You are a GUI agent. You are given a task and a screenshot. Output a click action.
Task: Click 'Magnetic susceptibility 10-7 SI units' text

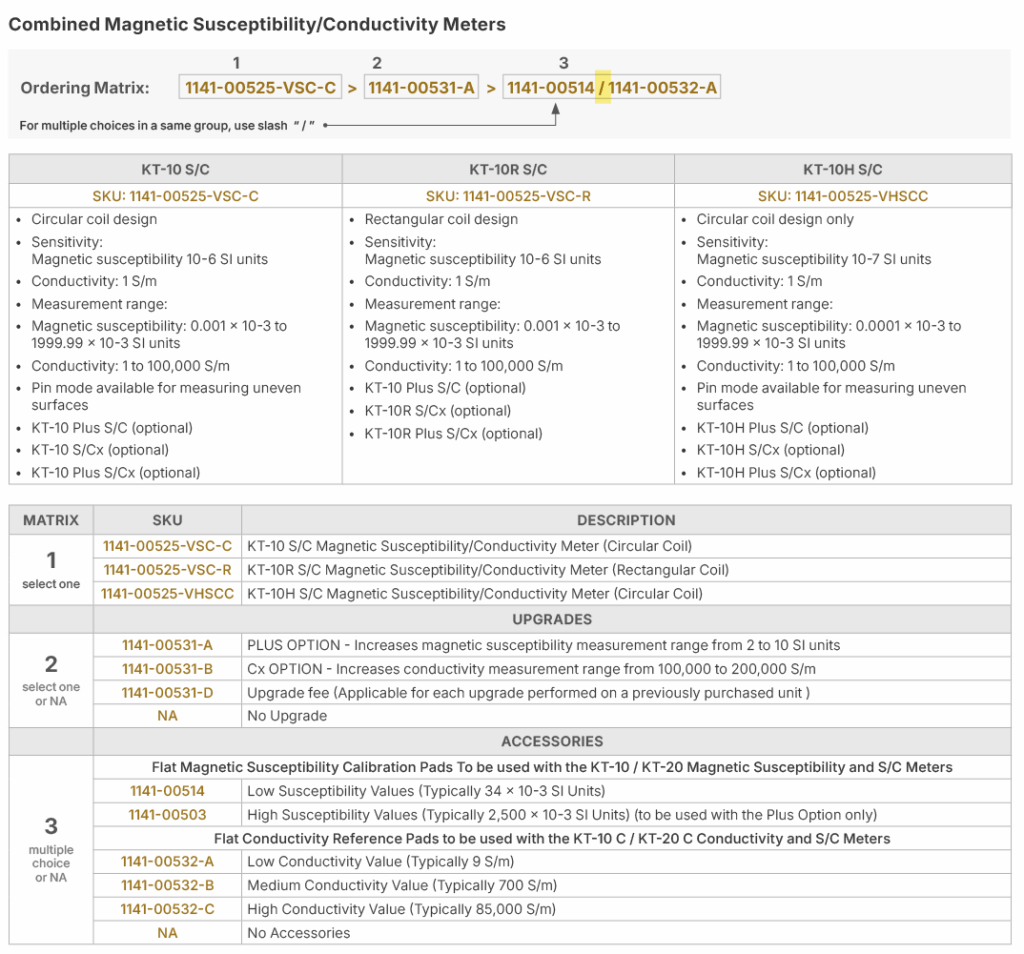(x=814, y=259)
